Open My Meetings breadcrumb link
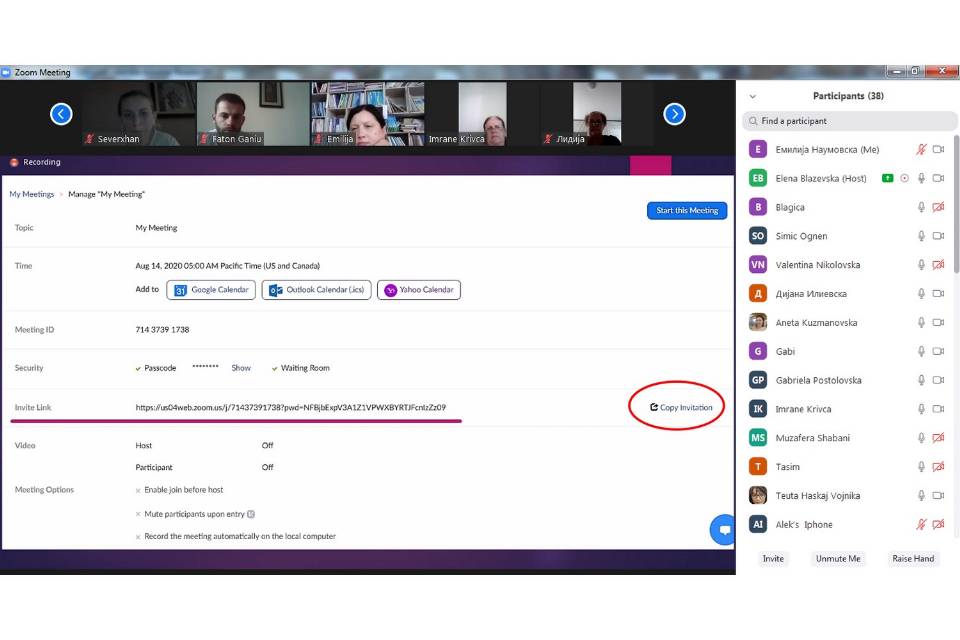 click(x=32, y=194)
